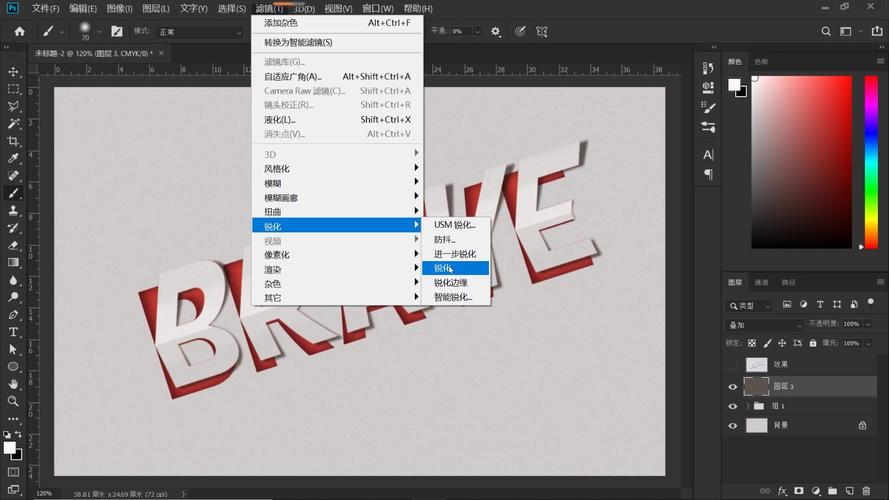
Task: Open the 文件(F) menu
Action: point(45,9)
